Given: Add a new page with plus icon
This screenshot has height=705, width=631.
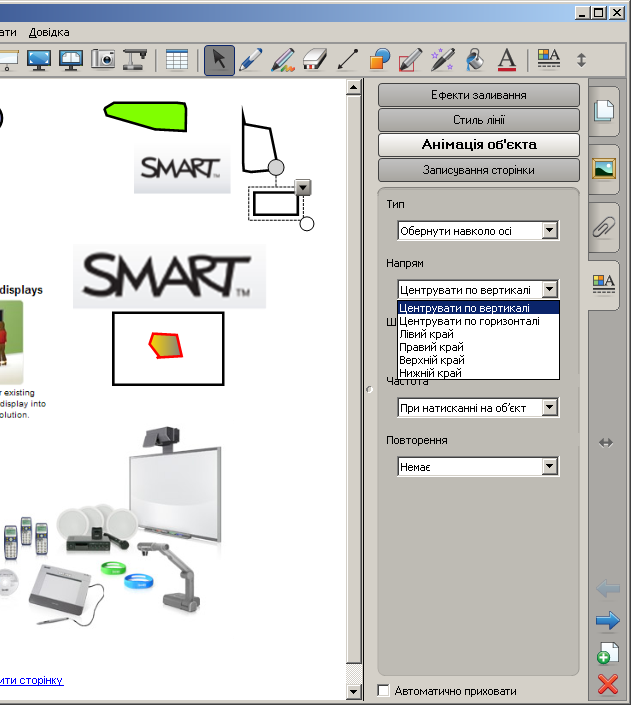Looking at the screenshot, I should pos(608,653).
